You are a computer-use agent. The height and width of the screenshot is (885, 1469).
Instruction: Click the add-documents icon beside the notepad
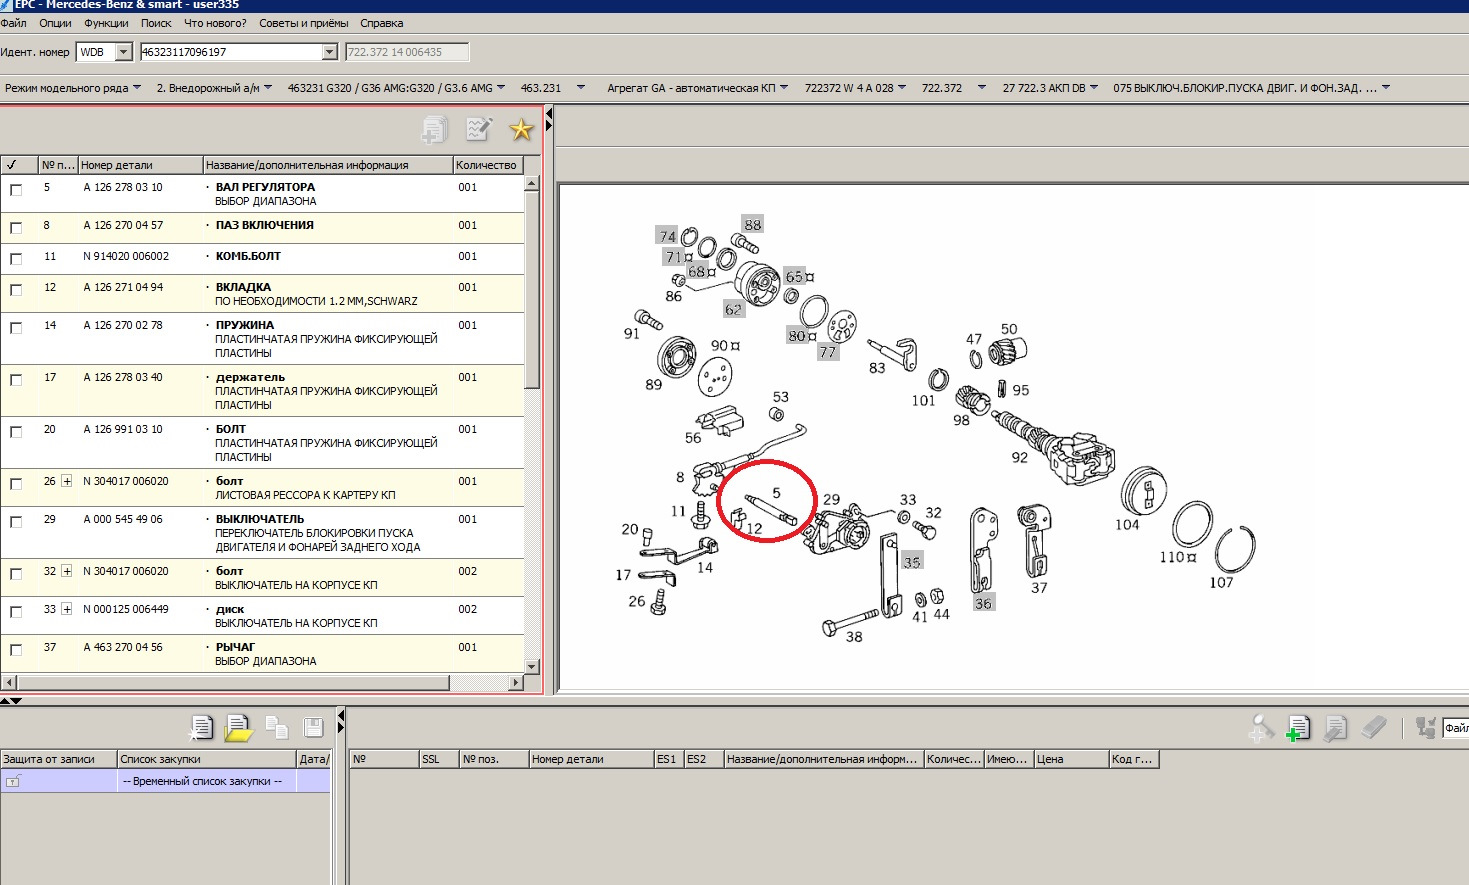[x=435, y=129]
